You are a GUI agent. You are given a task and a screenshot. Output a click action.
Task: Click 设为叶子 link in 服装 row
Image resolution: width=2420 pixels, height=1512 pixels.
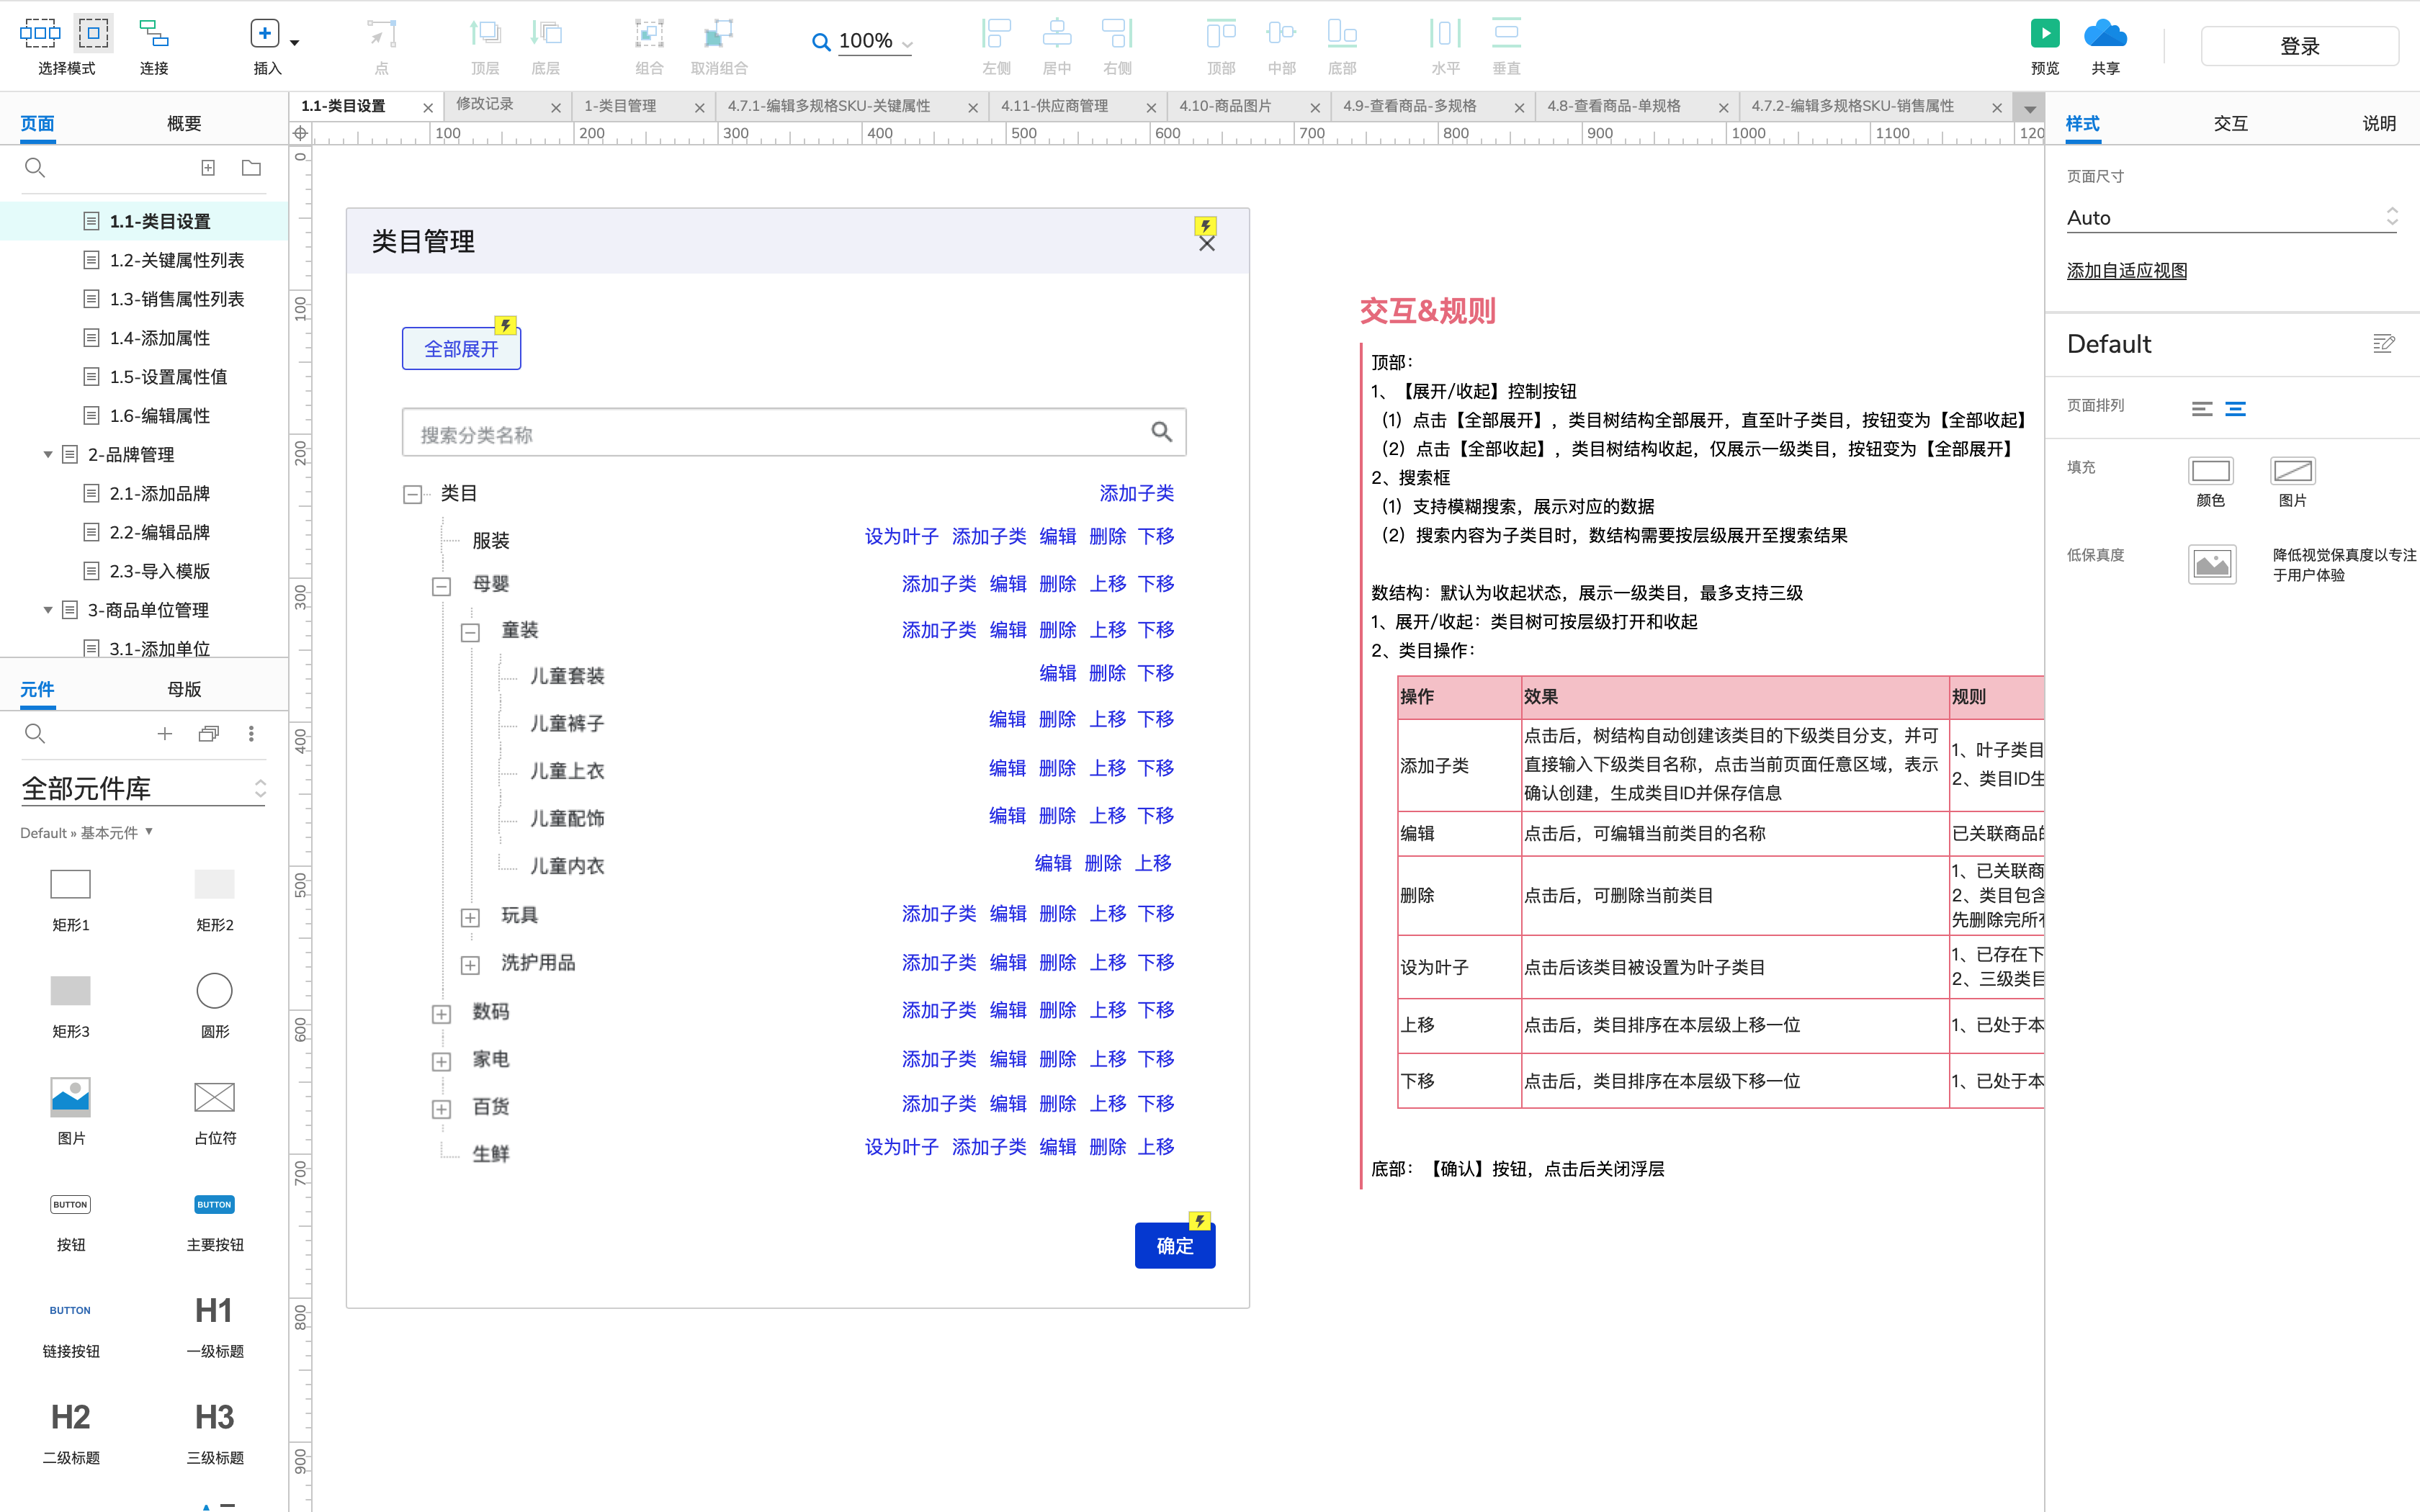point(901,537)
